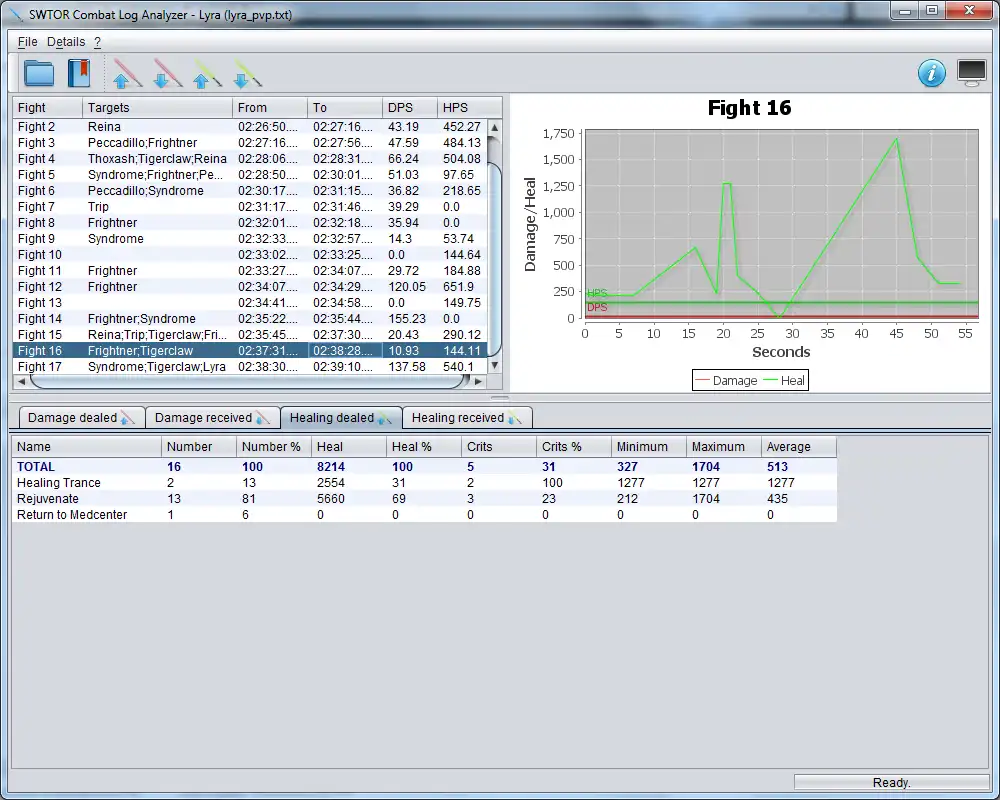Switch to the Damage dealed tab

coord(79,418)
